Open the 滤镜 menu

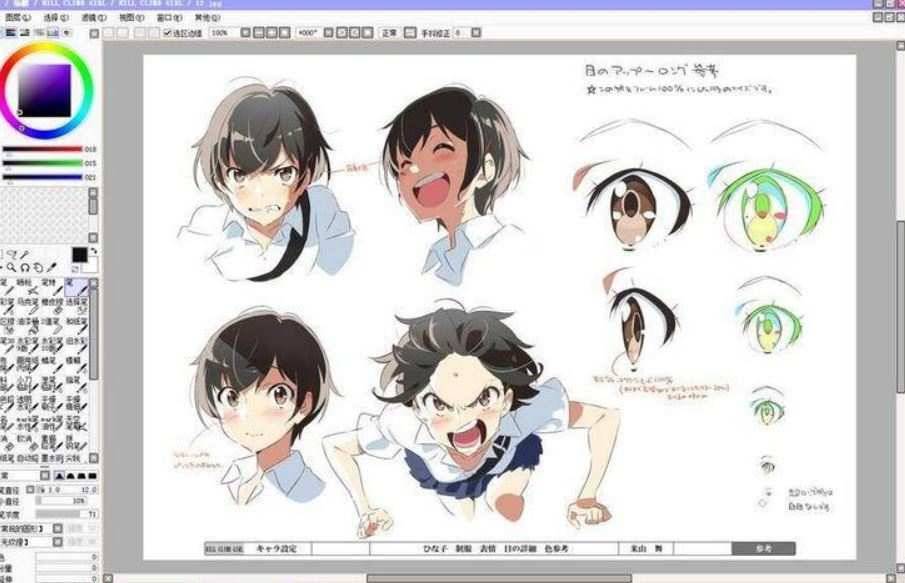point(93,18)
